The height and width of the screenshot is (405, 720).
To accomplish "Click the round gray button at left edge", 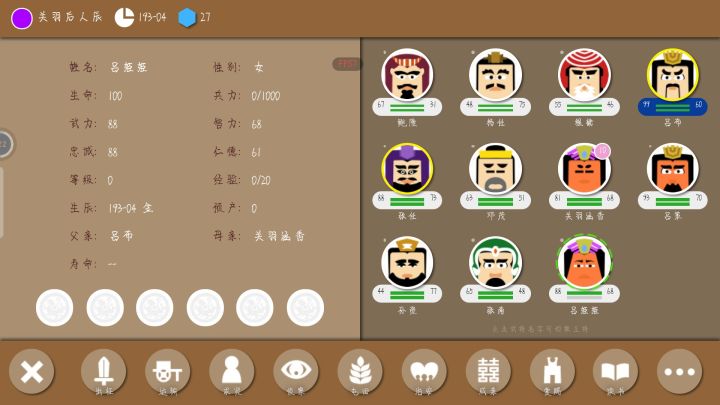I will (x=6, y=144).
